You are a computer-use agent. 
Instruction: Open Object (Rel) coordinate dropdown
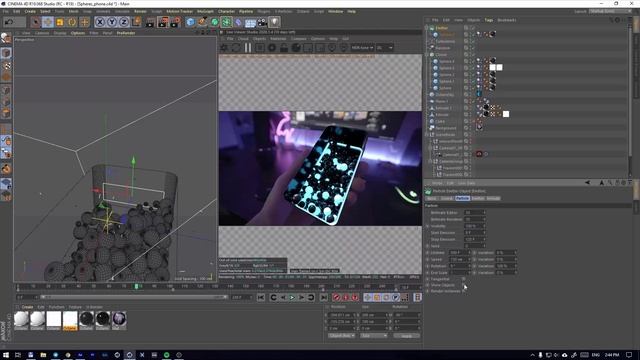click(x=342, y=336)
